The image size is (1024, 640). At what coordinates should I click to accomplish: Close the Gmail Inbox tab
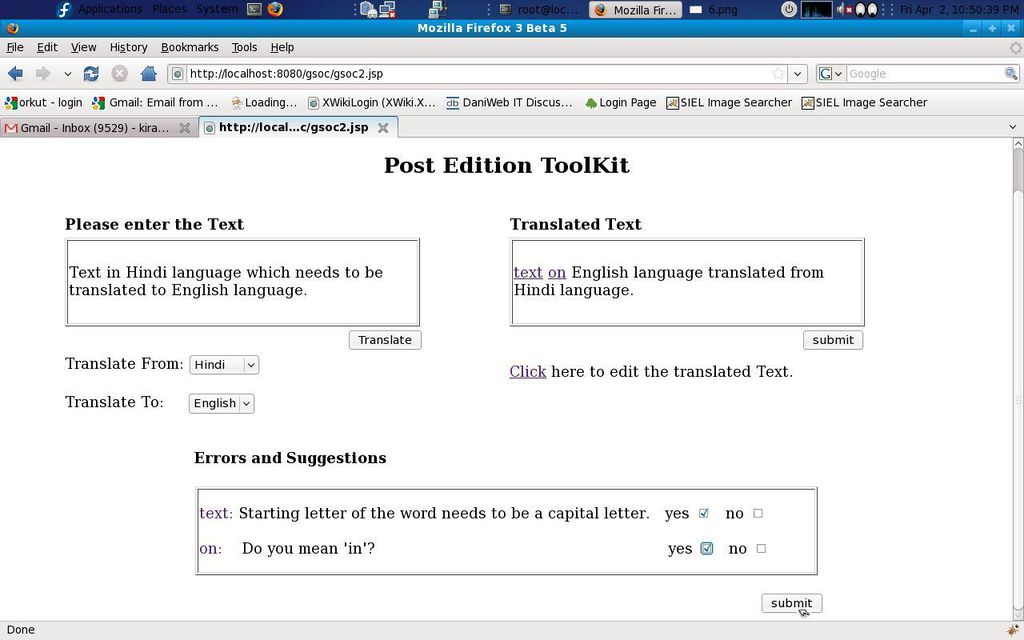184,128
